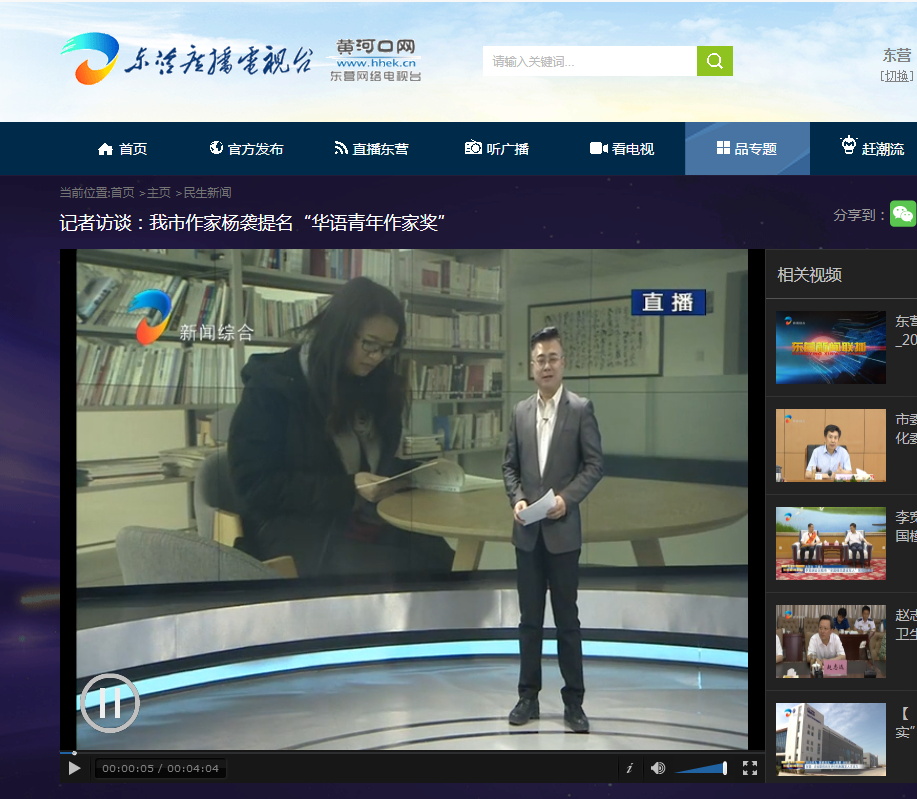Open the 赶潮流 menu item
The height and width of the screenshot is (799, 917).
point(872,149)
